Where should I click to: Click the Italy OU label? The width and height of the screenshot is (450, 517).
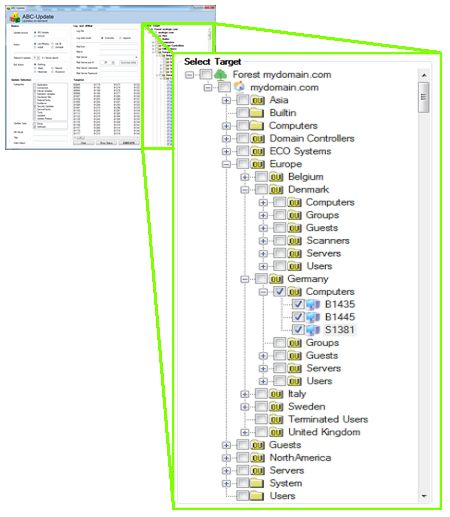[297, 394]
